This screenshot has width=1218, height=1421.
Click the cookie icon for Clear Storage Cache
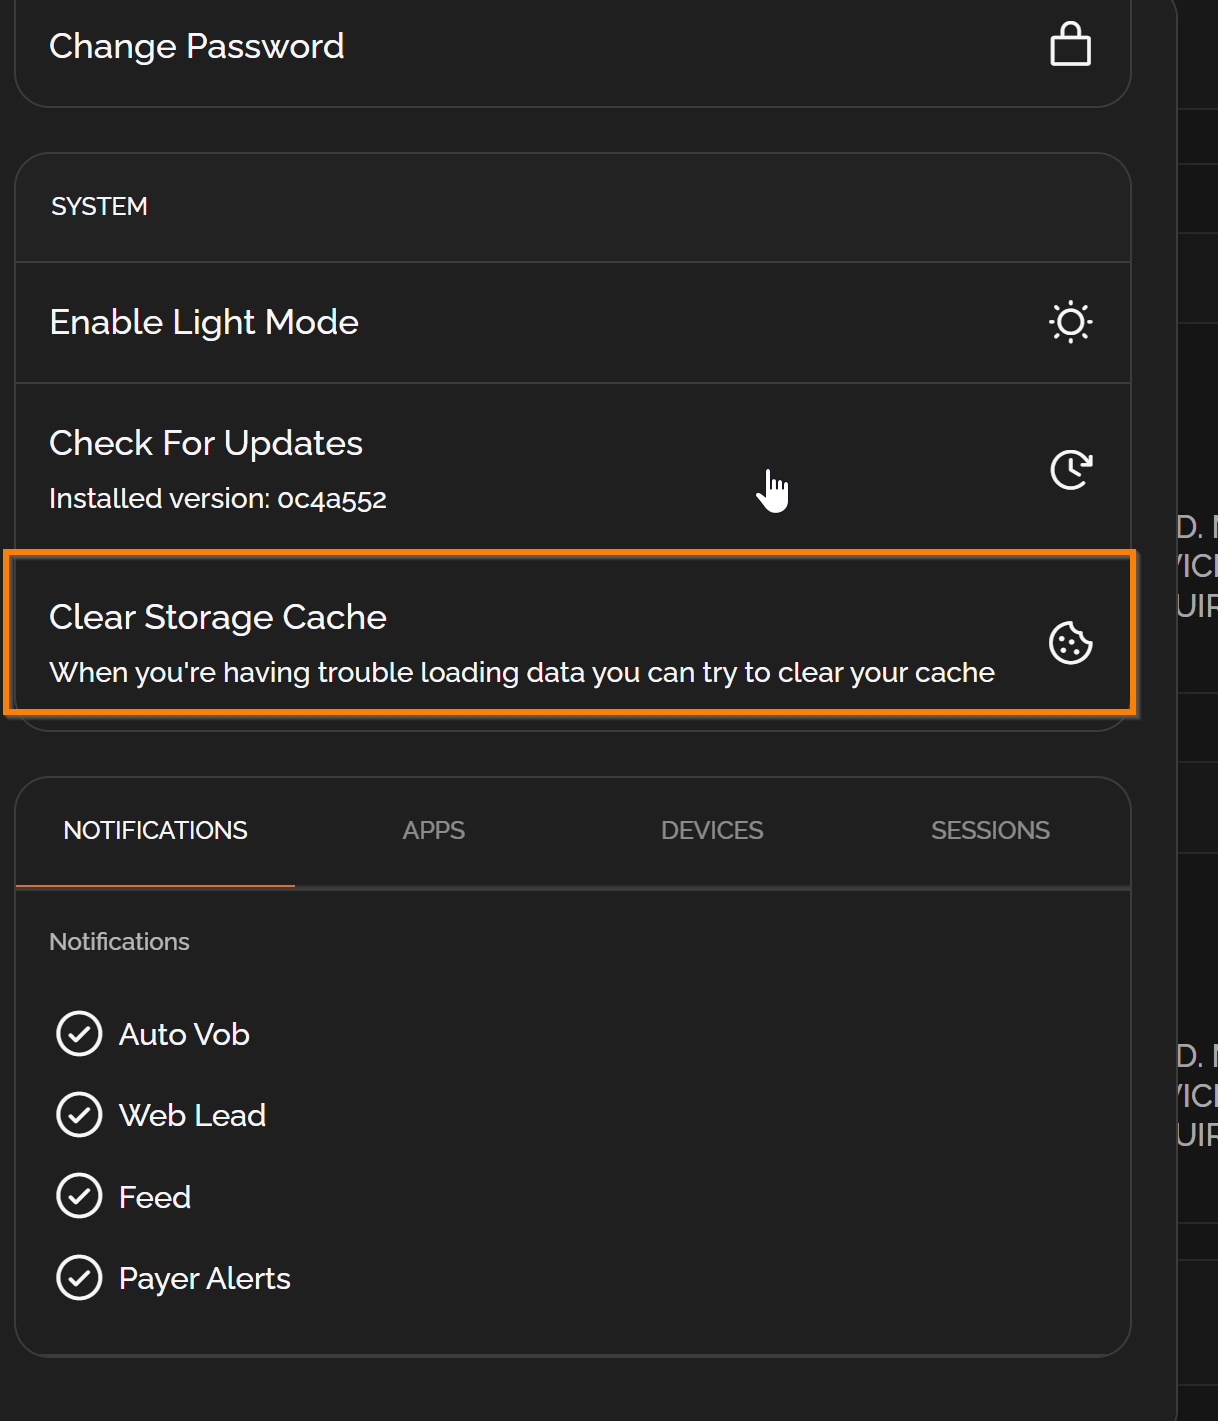tap(1070, 642)
